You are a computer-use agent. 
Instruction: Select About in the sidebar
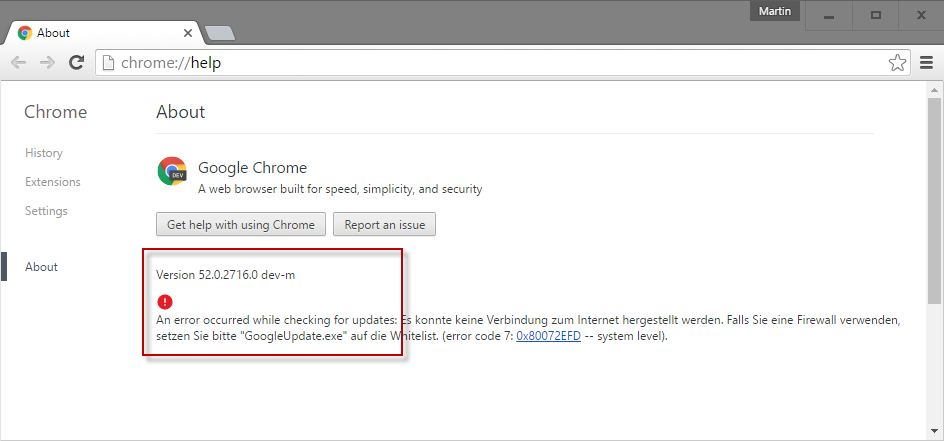click(41, 267)
